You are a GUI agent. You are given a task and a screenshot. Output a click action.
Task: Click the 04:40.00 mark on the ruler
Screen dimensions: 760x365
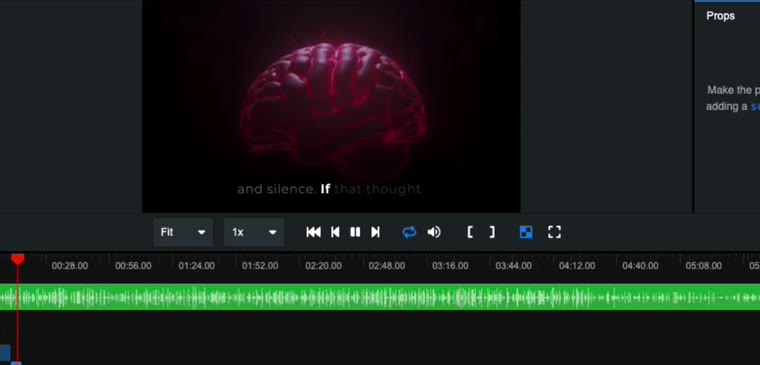tap(640, 266)
